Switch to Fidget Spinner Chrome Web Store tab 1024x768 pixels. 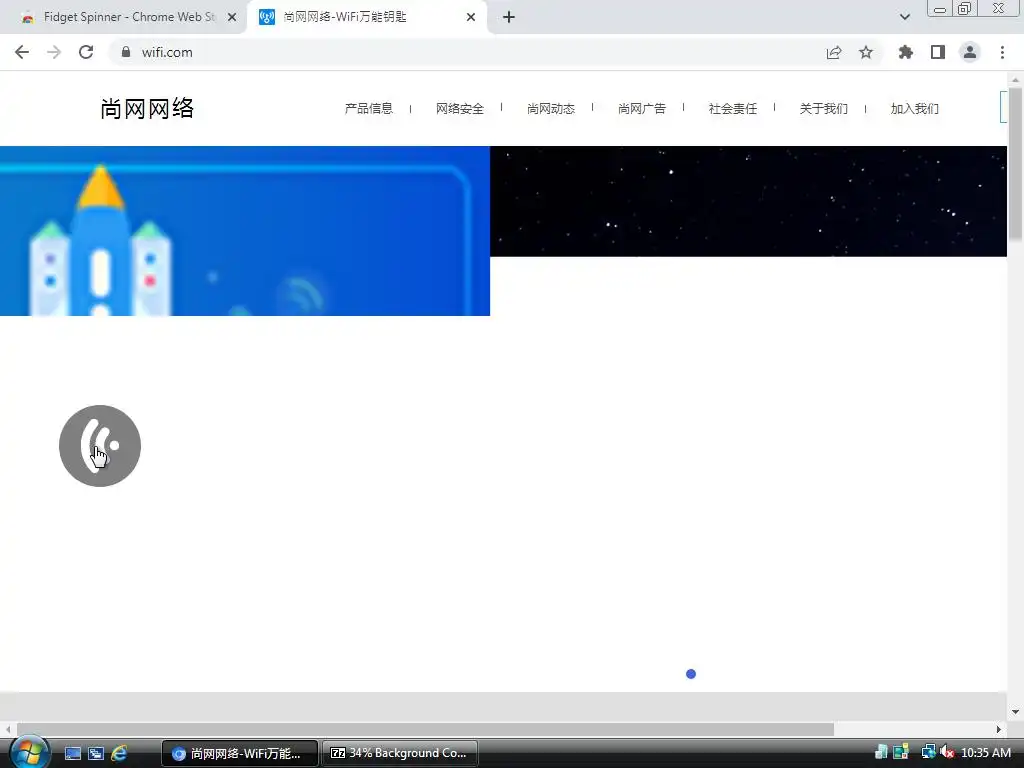(x=123, y=17)
